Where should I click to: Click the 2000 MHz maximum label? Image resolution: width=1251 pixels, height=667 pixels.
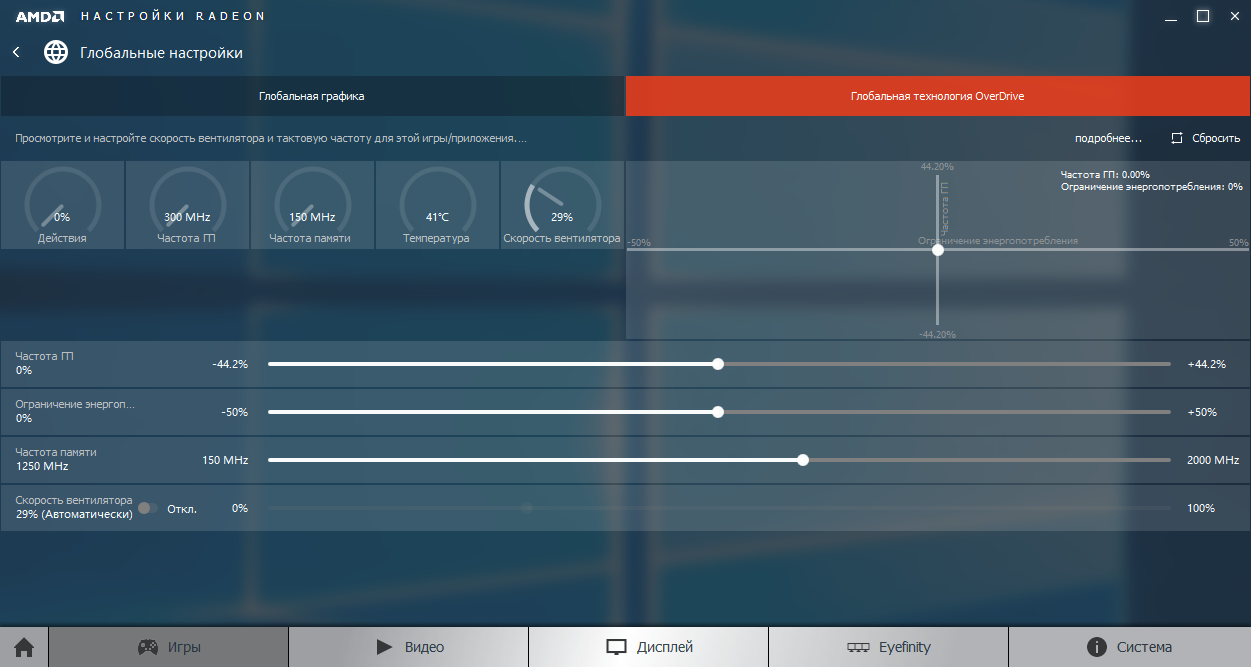pos(1213,460)
